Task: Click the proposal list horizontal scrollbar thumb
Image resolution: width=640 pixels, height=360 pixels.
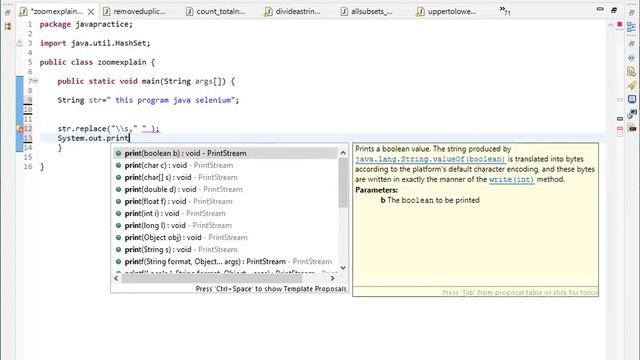Action: pos(211,278)
